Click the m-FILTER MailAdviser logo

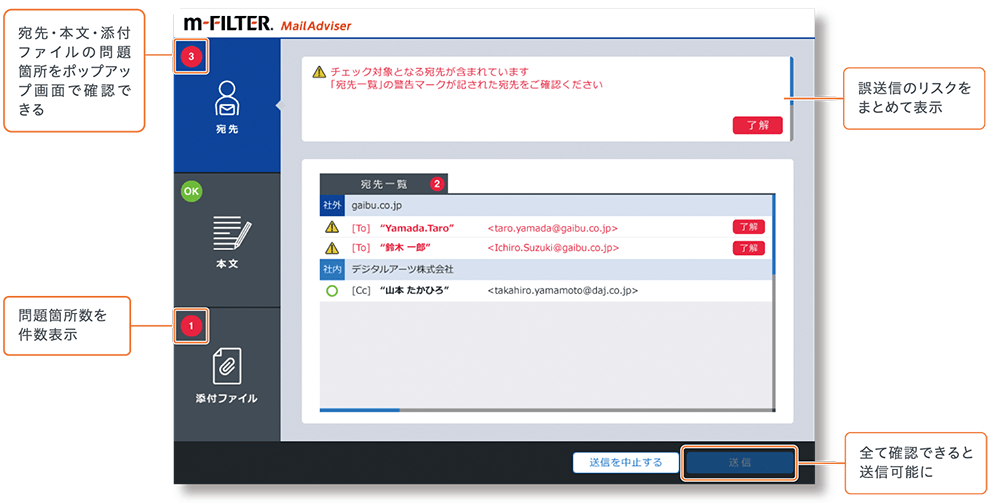point(267,25)
